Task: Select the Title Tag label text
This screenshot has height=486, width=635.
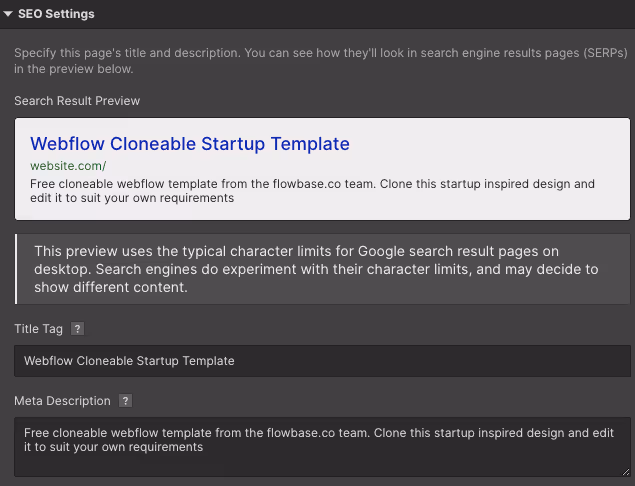Action: tap(39, 329)
